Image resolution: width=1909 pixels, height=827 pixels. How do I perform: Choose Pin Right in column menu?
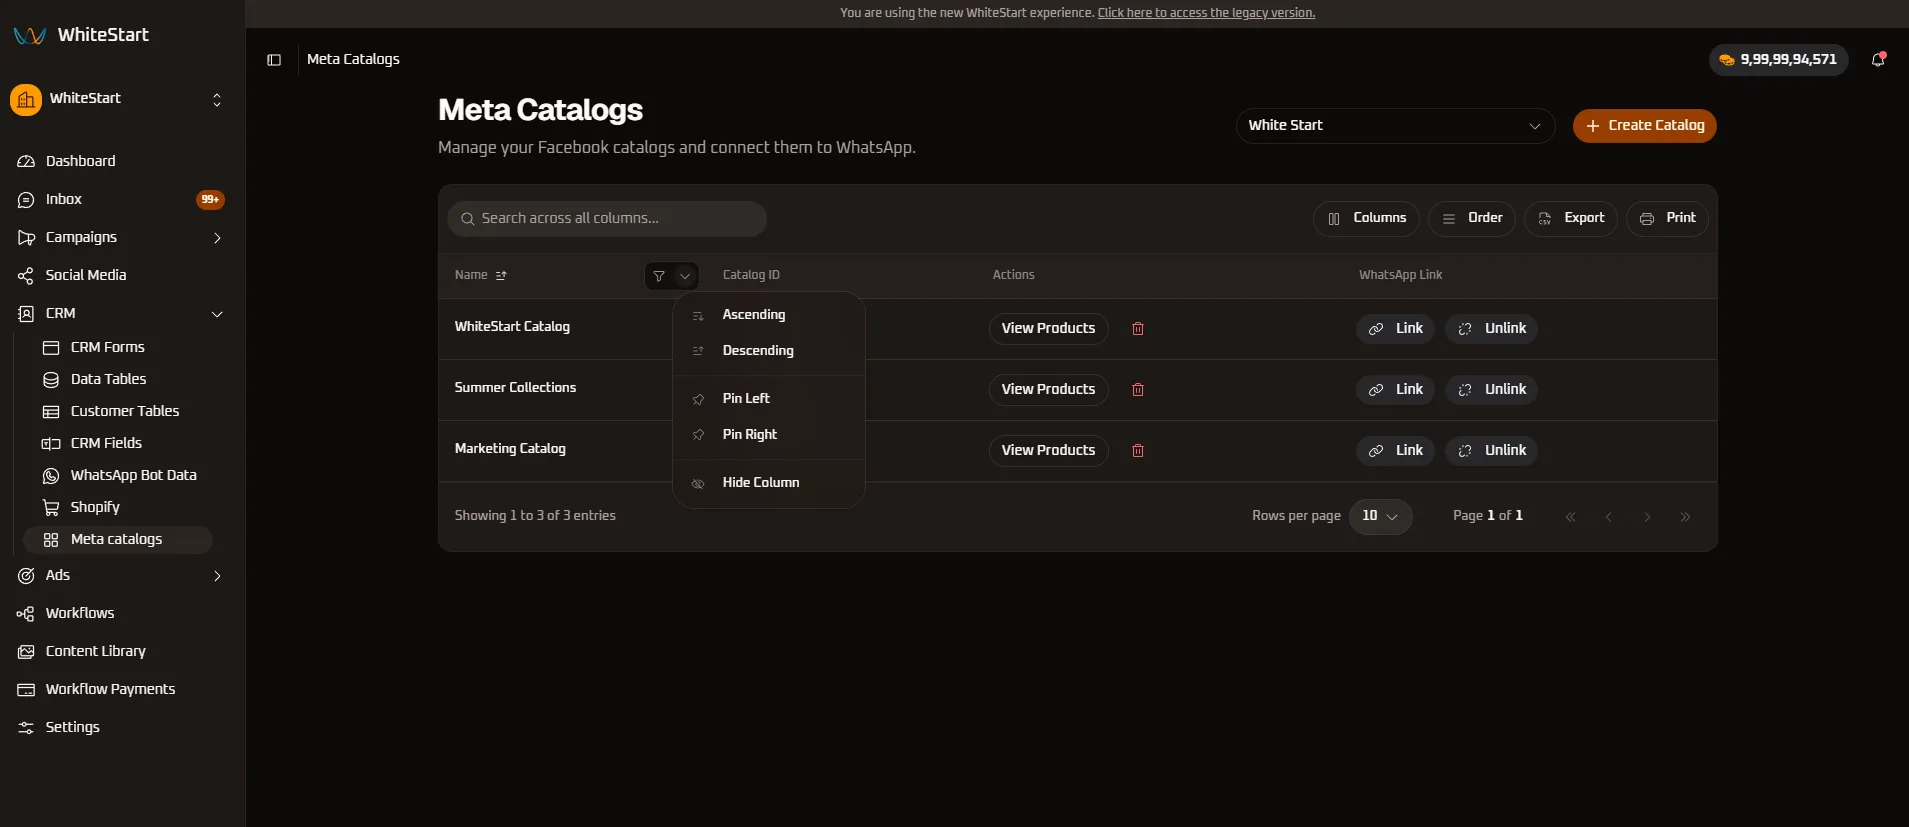click(x=768, y=435)
